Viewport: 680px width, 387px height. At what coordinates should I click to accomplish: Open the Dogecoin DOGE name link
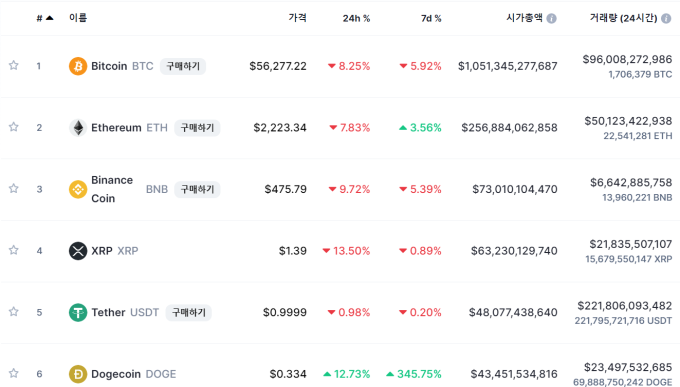tap(134, 374)
